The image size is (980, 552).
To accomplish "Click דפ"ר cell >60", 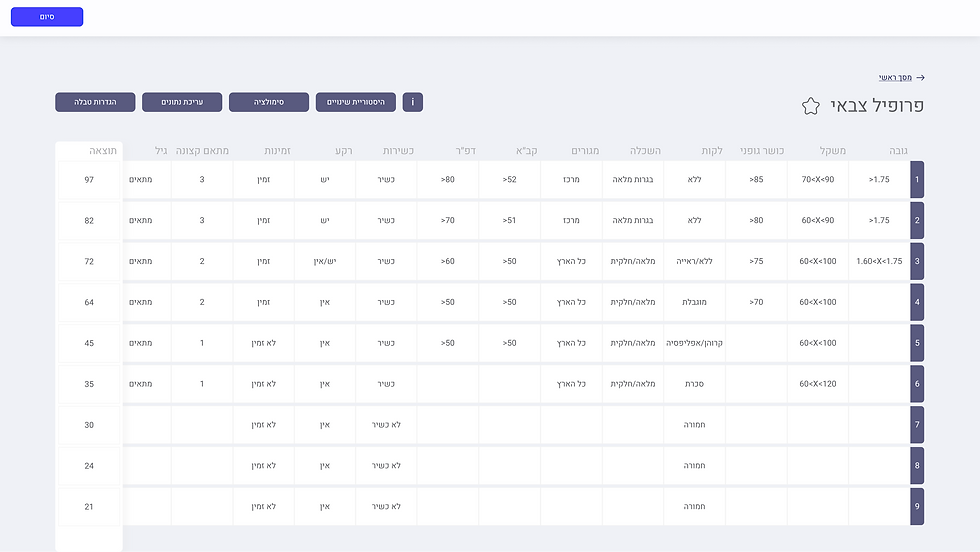I will [448, 261].
